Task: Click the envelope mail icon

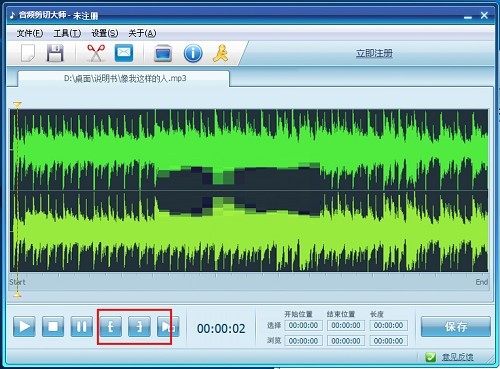Action: pyautogui.click(x=124, y=53)
